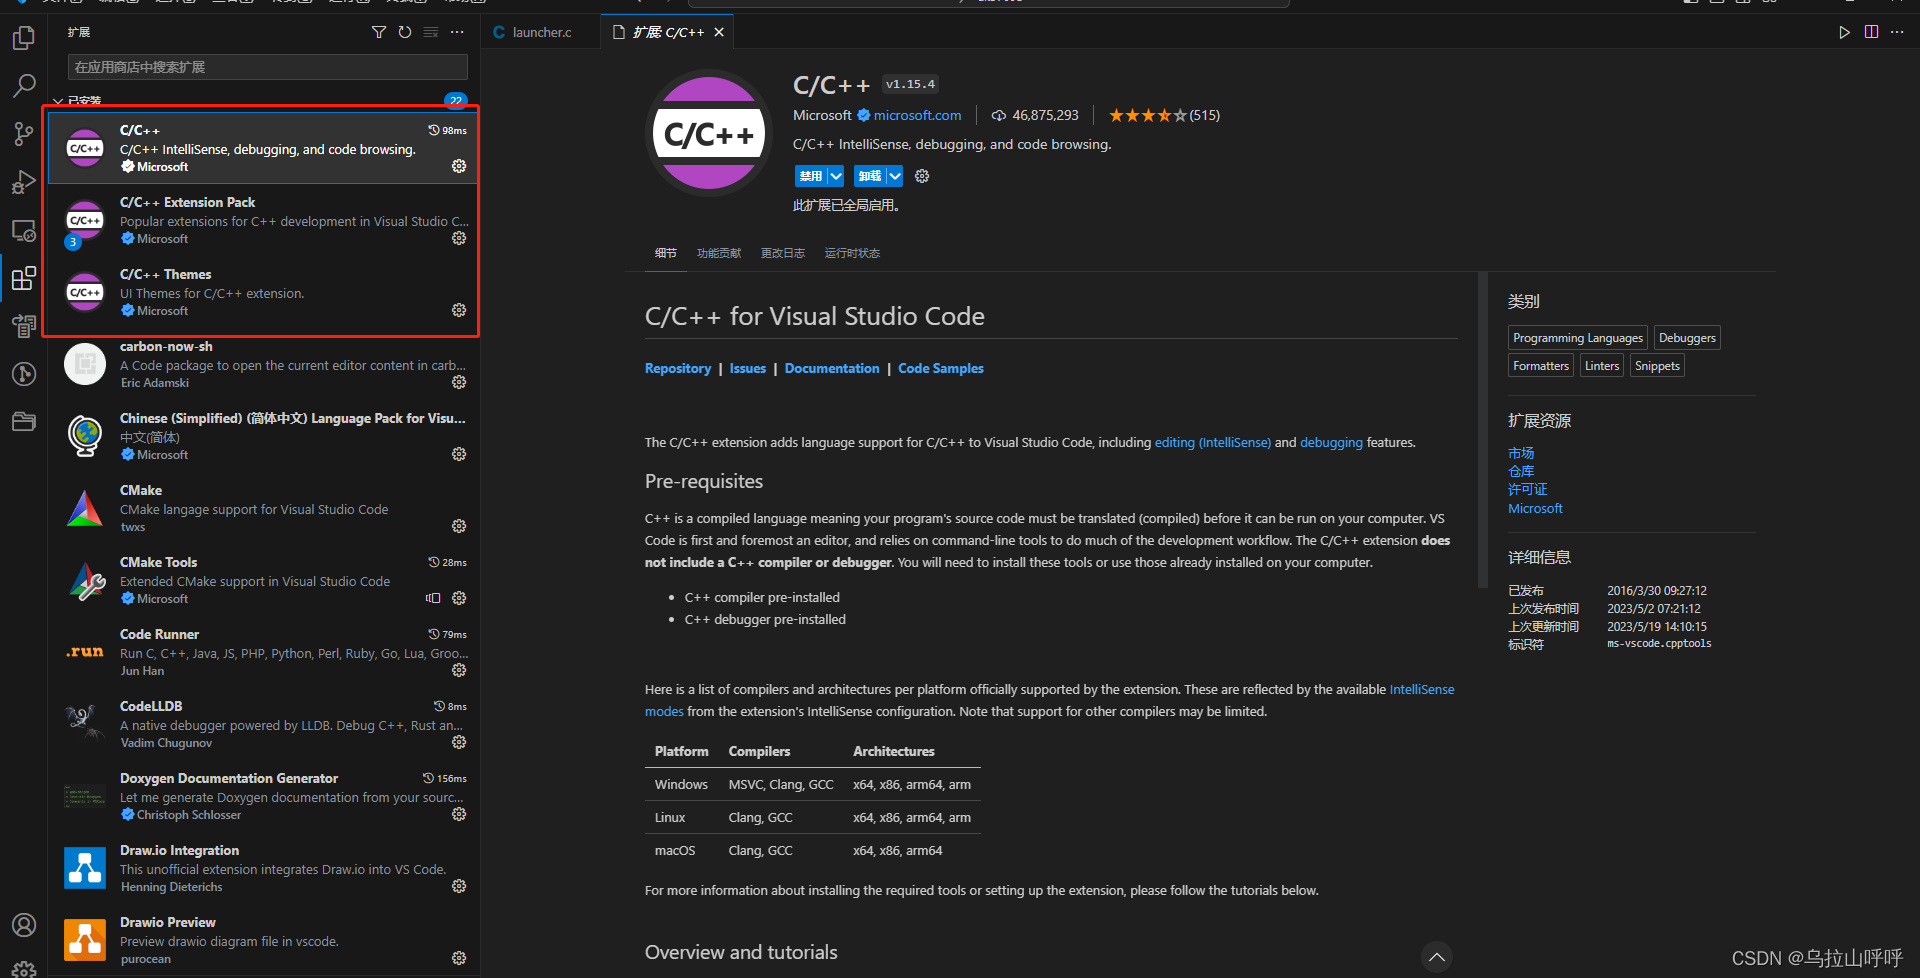Viewport: 1920px width, 978px height.
Task: Open the Issues link
Action: click(748, 369)
